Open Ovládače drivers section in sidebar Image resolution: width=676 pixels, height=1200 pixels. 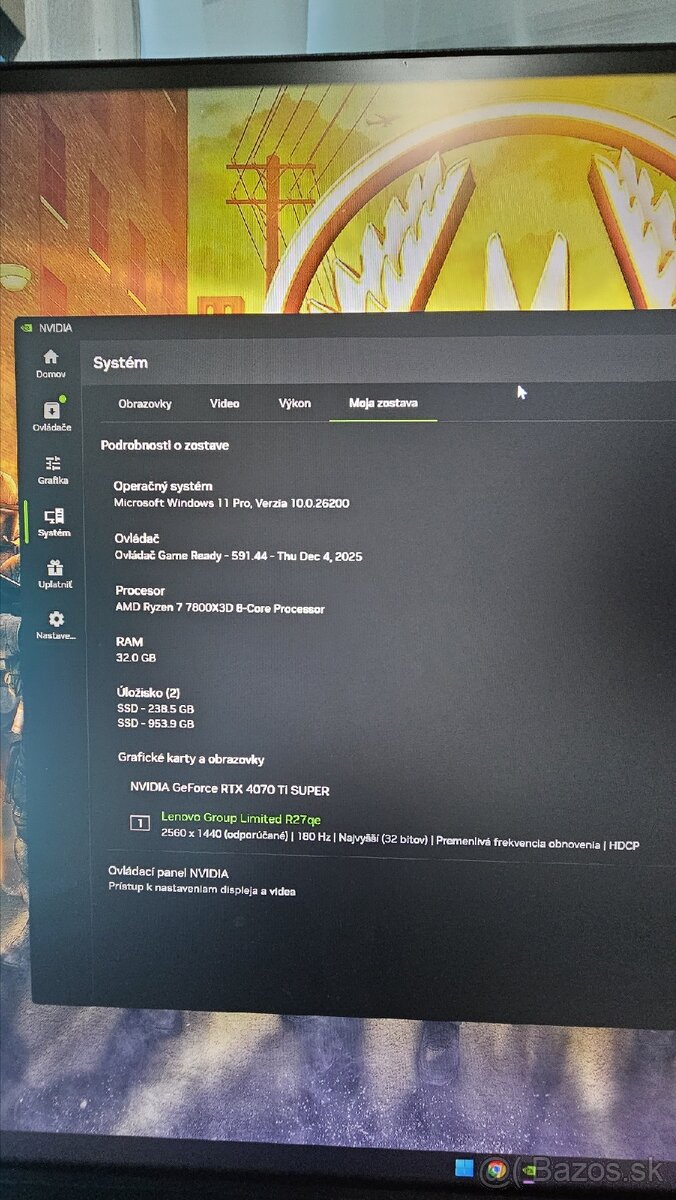pyautogui.click(x=51, y=411)
